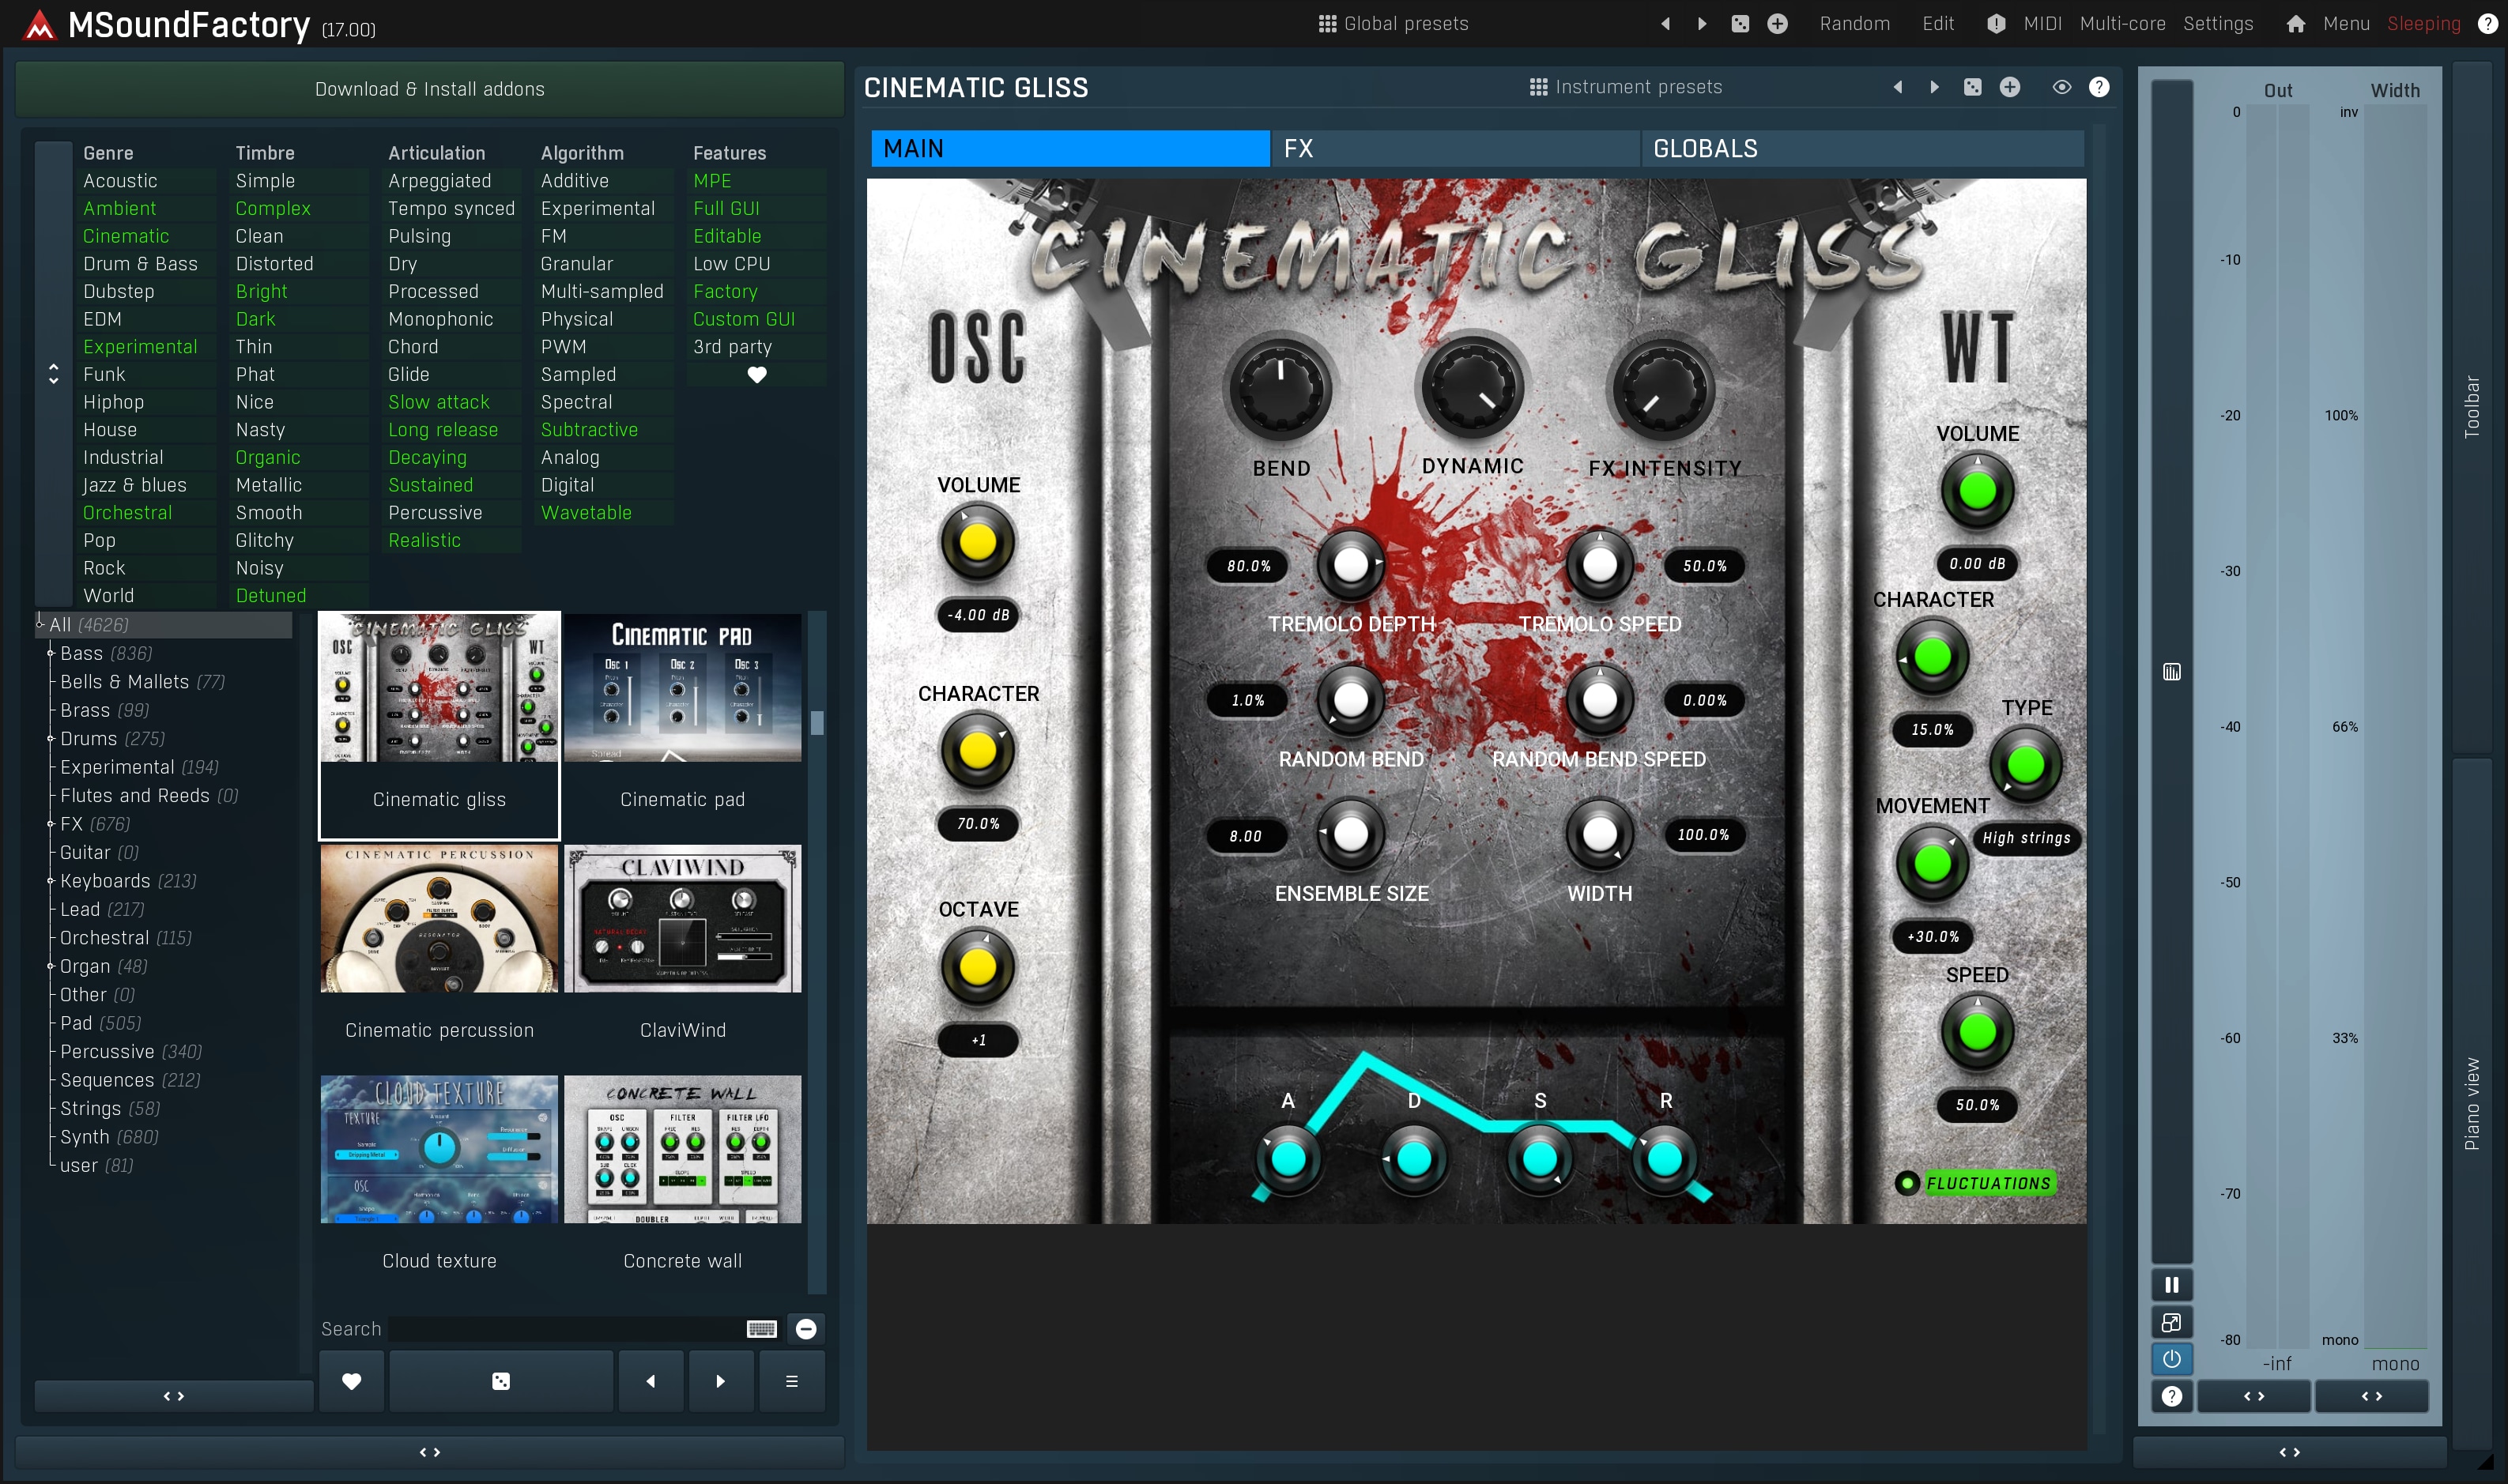Toggle the meter power button
The width and height of the screenshot is (2508, 1484).
[2171, 1359]
